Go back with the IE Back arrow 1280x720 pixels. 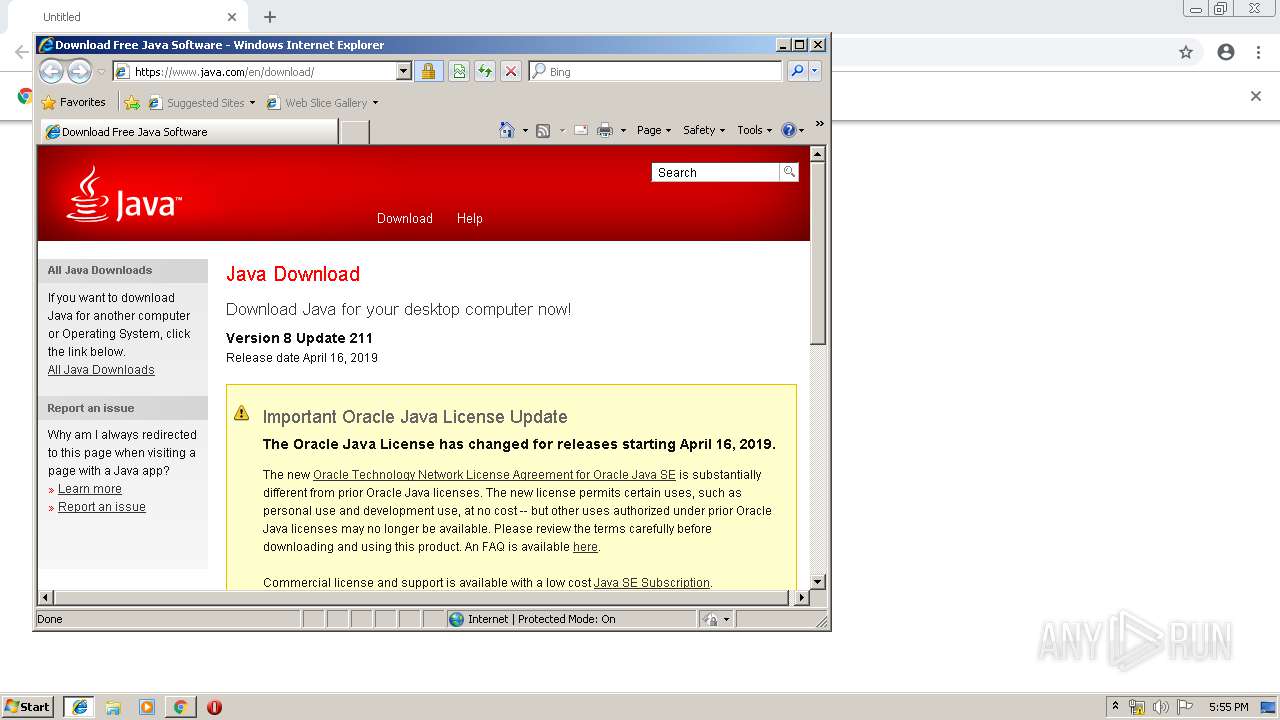click(52, 71)
